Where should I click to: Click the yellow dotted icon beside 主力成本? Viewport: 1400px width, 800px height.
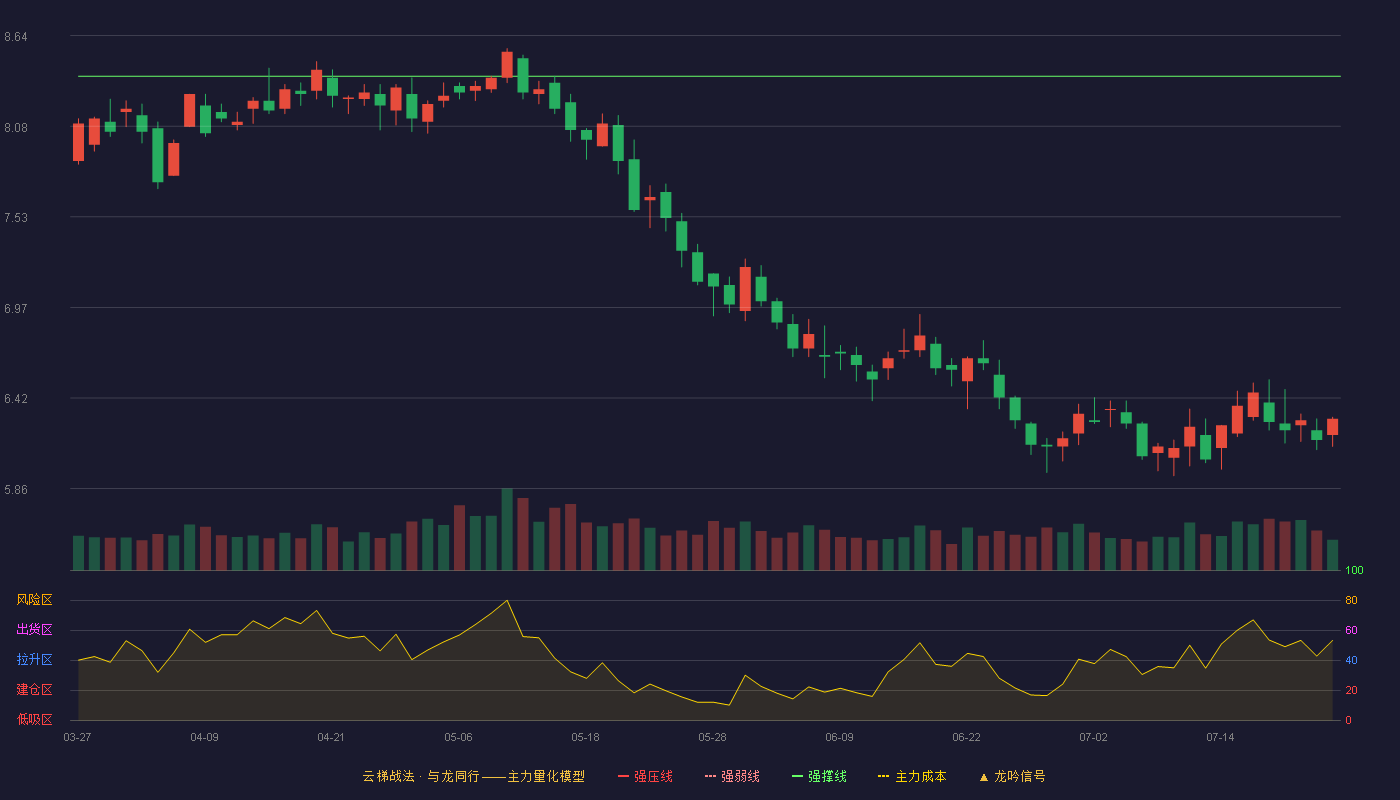tap(884, 776)
